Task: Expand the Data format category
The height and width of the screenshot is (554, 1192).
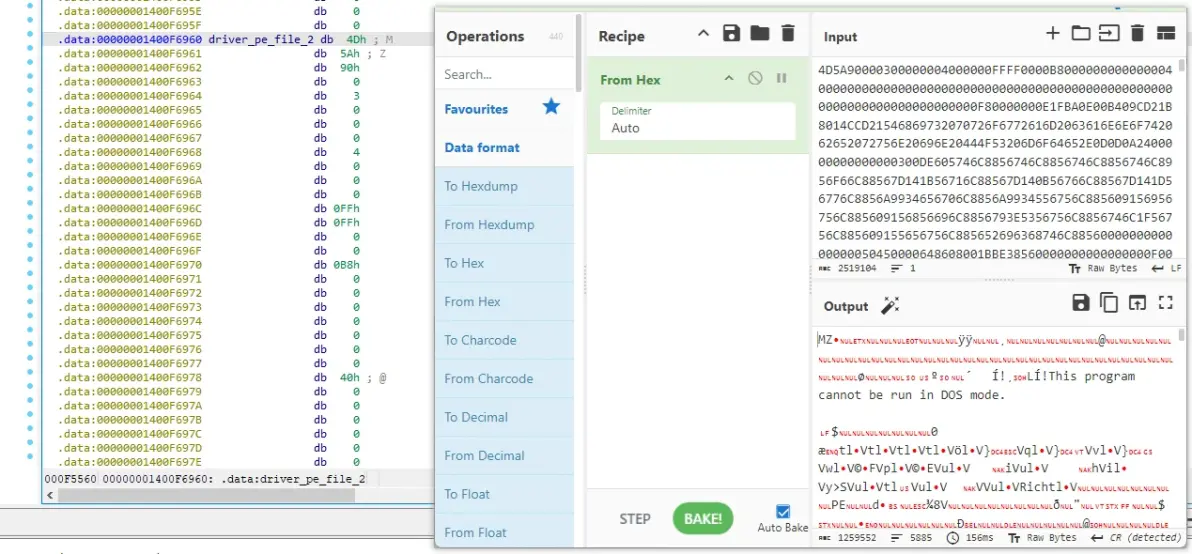Action: point(503,147)
